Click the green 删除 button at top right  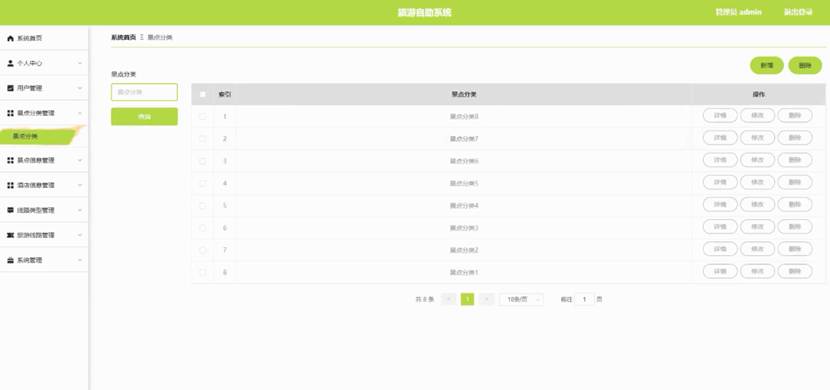805,66
